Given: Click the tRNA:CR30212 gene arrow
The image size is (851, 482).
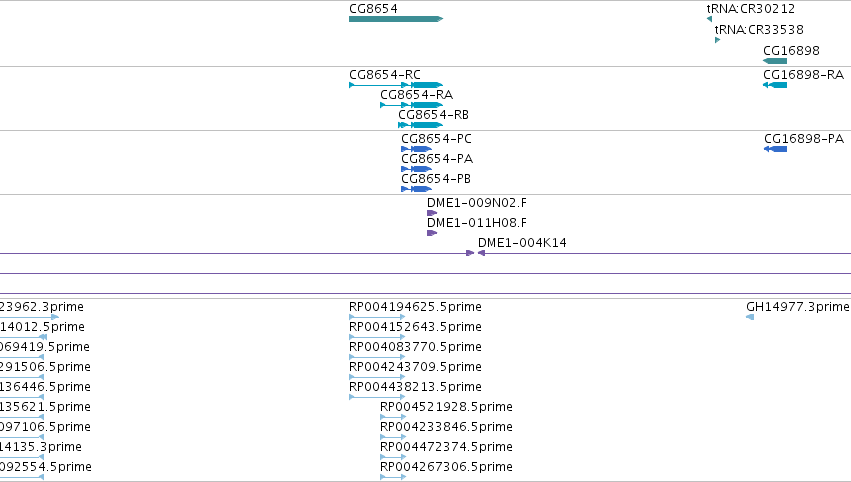Looking at the screenshot, I should [x=709, y=19].
